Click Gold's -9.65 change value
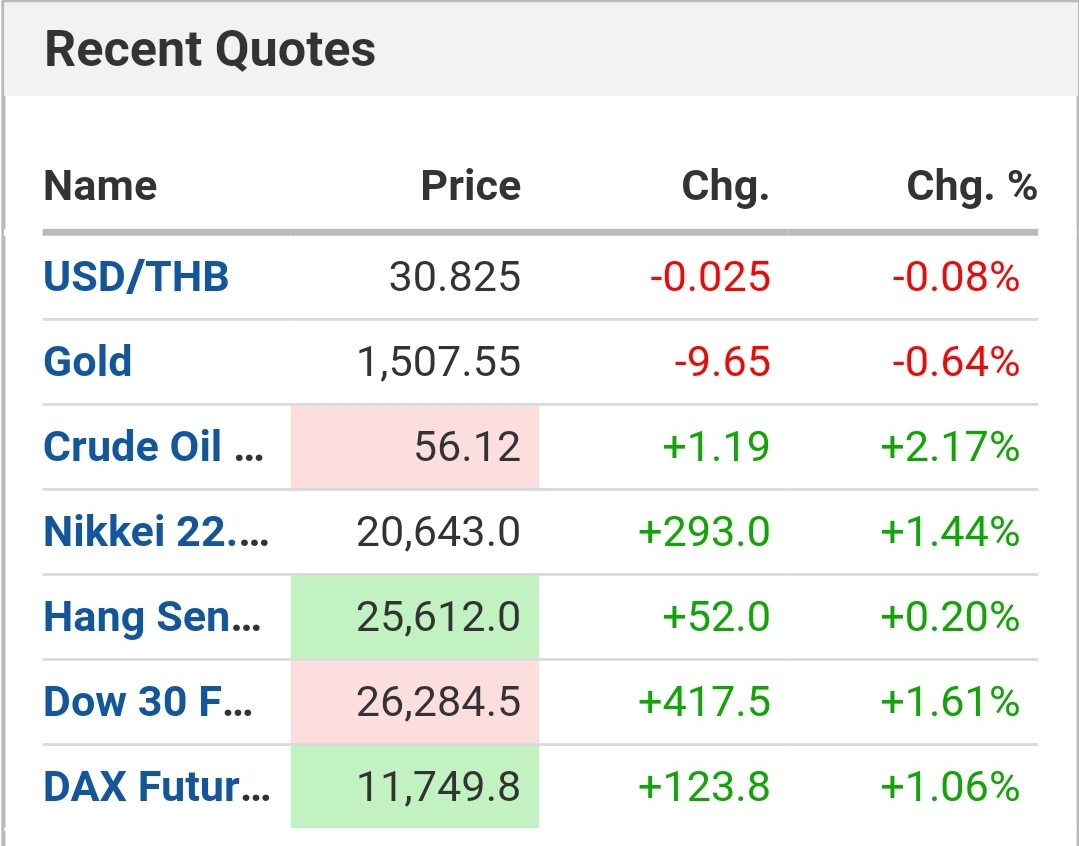 722,362
